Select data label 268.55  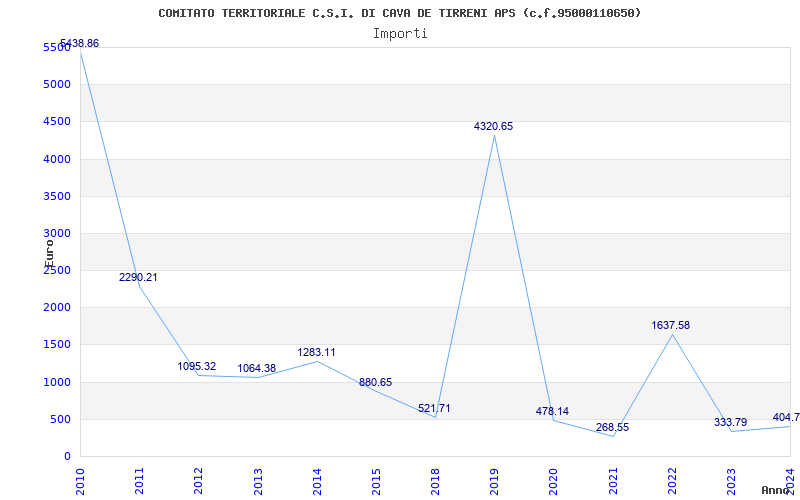pyautogui.click(x=612, y=428)
